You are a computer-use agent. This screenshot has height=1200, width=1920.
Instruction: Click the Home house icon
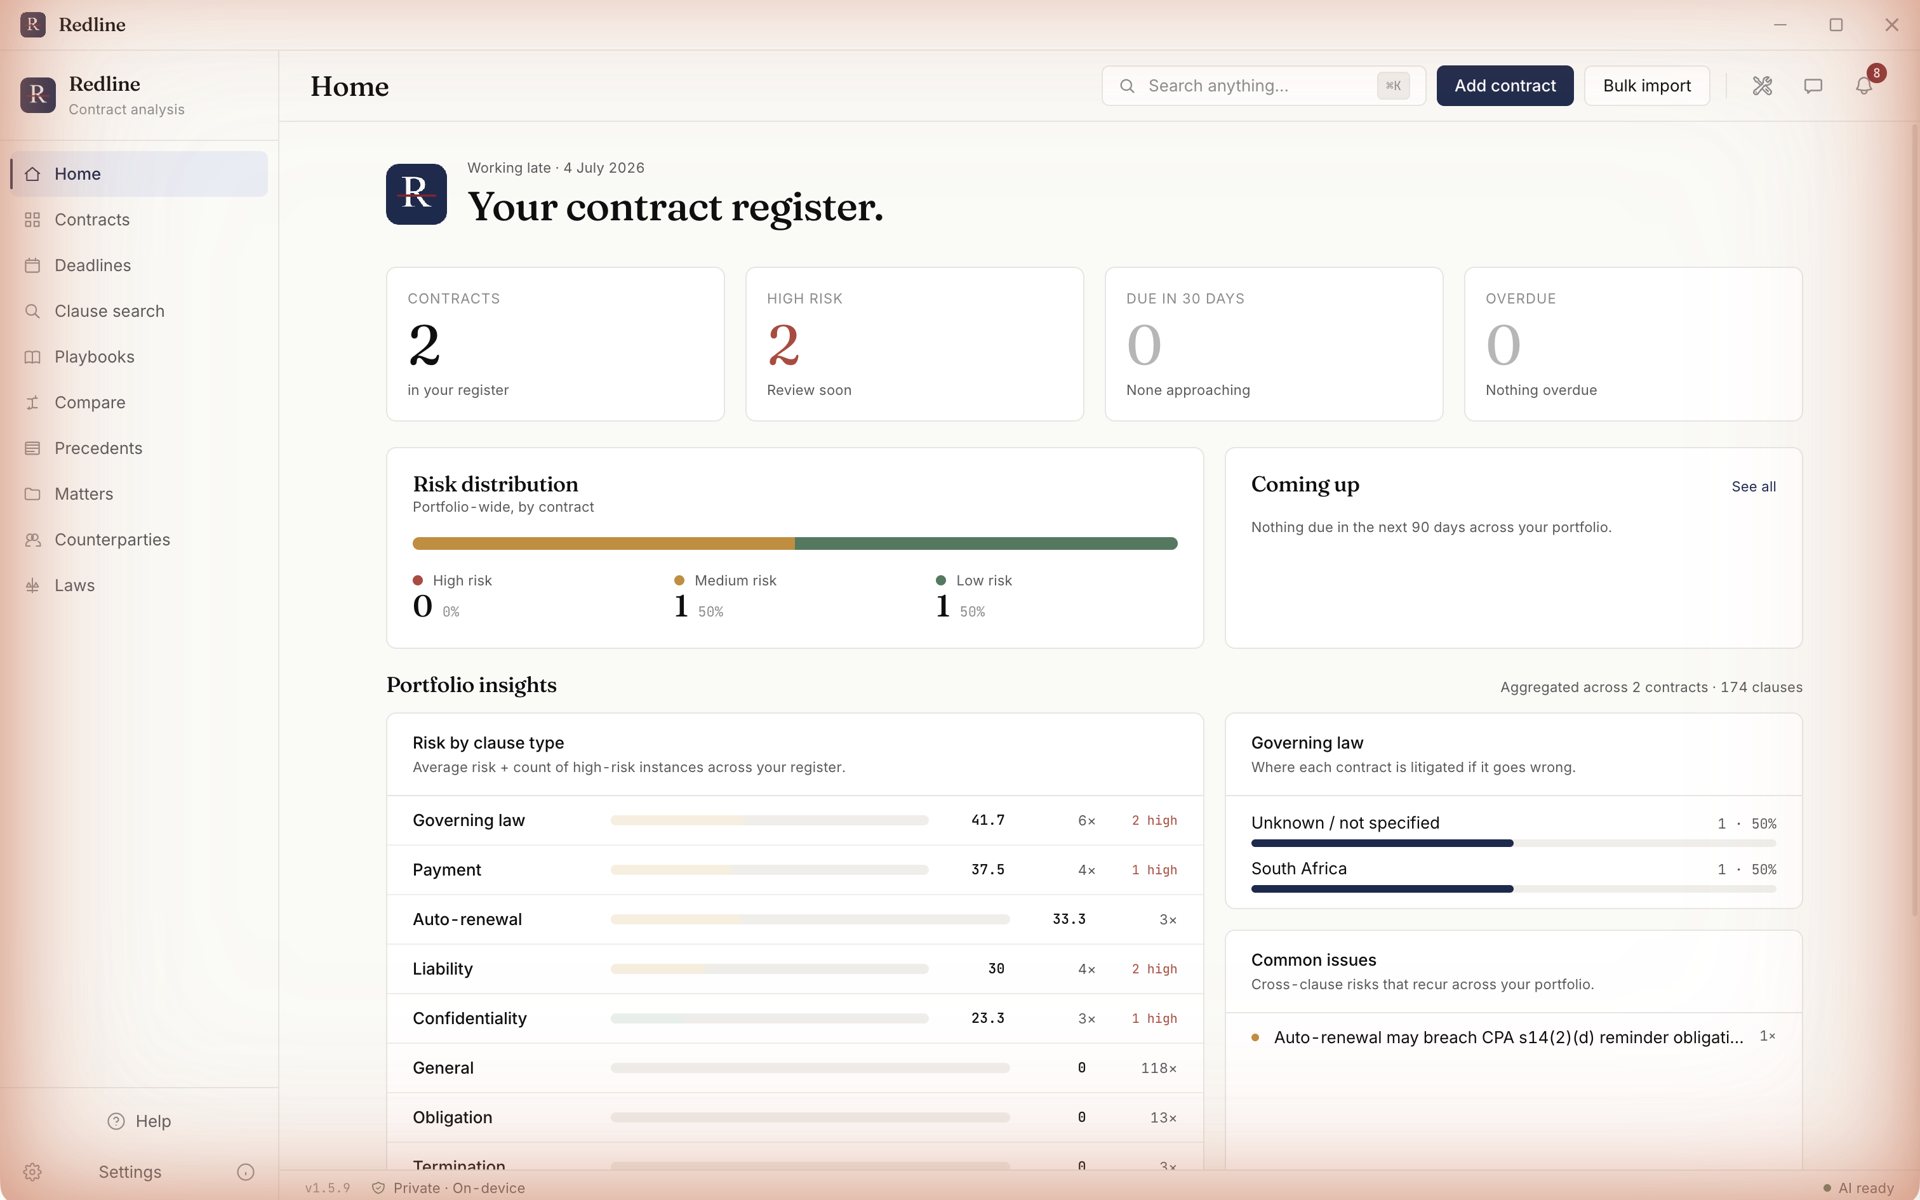point(33,174)
